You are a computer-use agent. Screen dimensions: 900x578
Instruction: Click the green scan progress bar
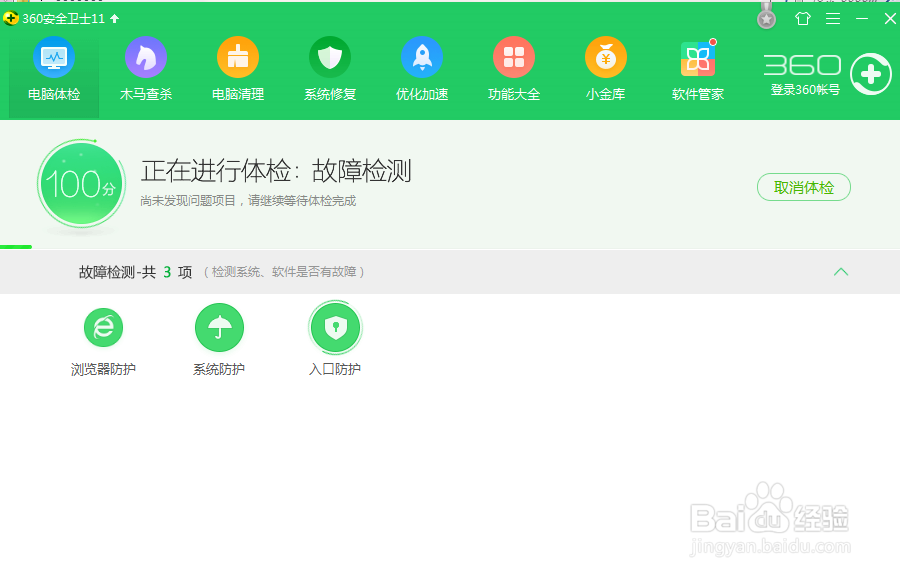[16, 247]
